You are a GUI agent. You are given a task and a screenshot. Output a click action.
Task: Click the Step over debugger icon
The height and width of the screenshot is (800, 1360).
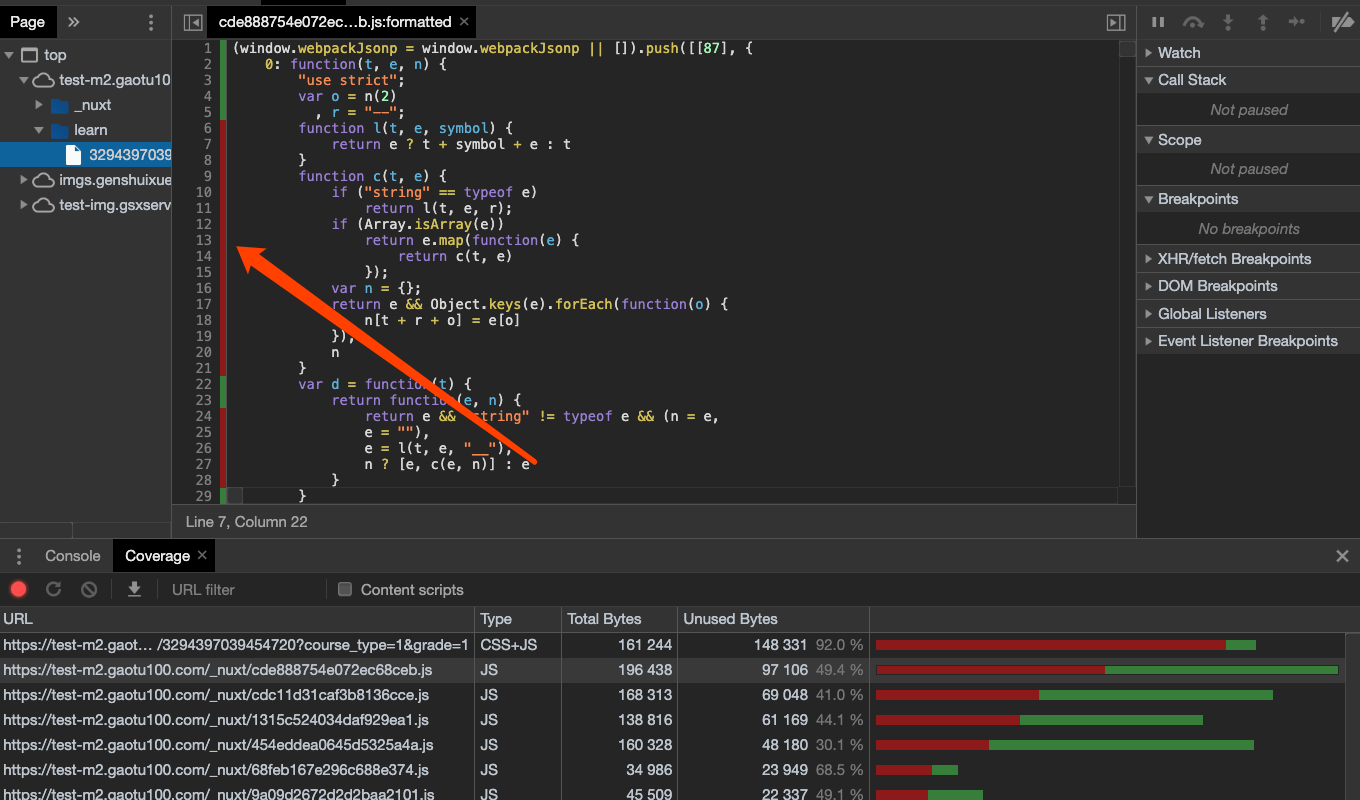click(x=1193, y=22)
